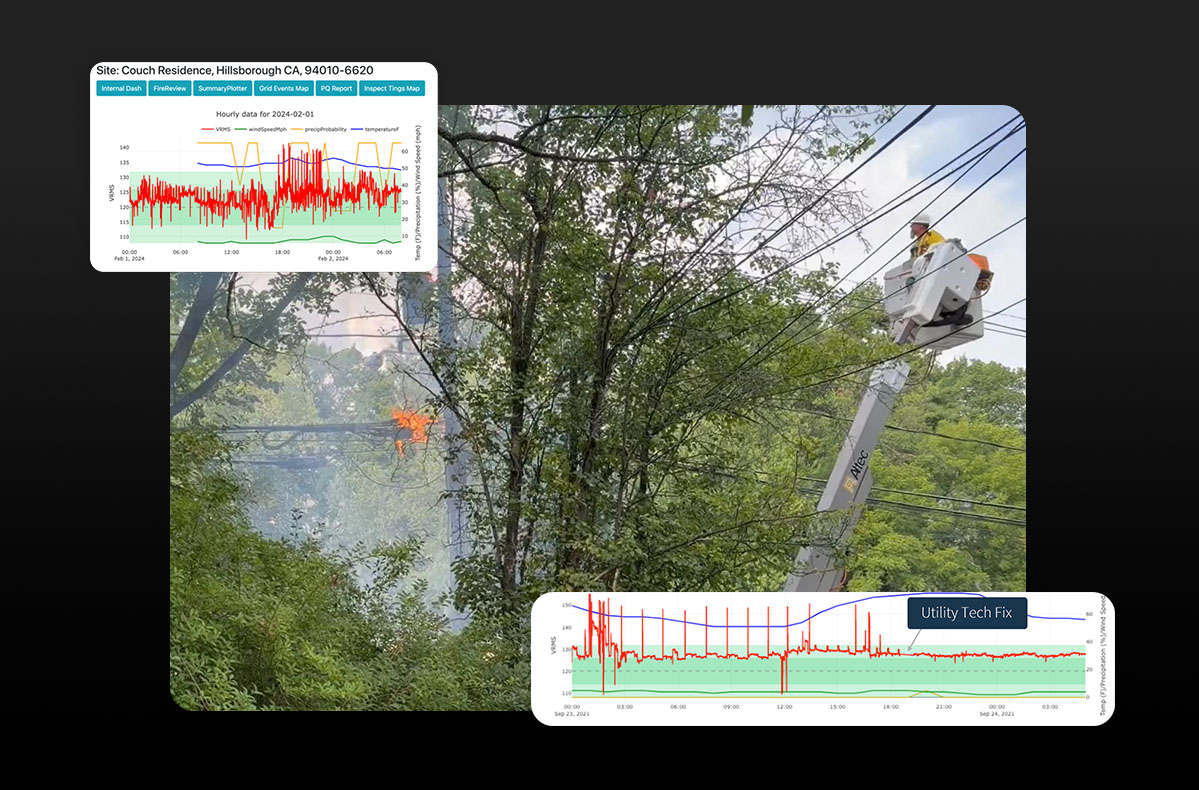The height and width of the screenshot is (790, 1199).
Task: Open the Inspect Tings Map
Action: 392,89
